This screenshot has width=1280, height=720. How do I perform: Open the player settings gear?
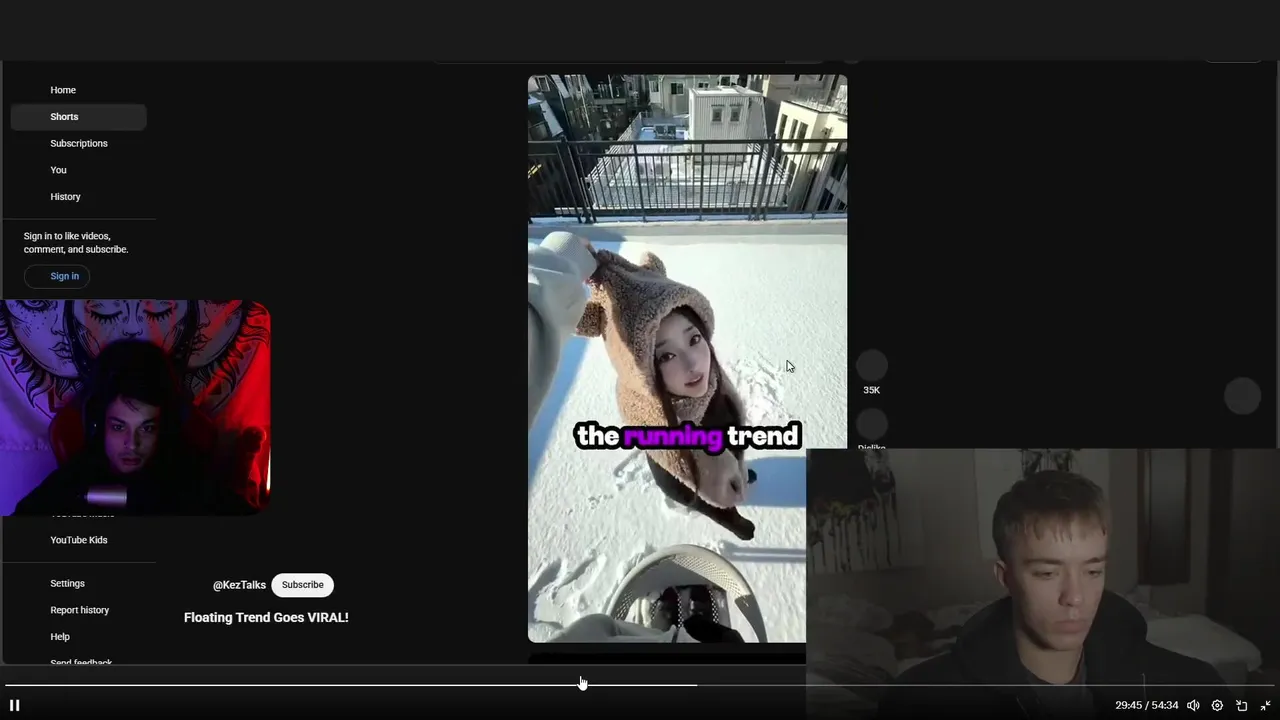(x=1217, y=705)
